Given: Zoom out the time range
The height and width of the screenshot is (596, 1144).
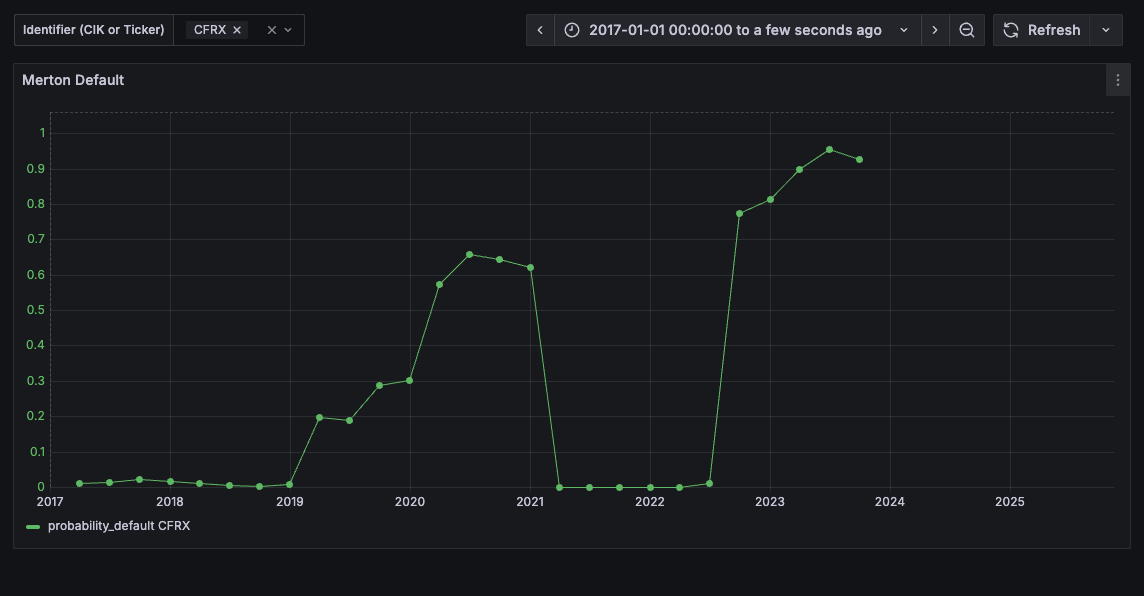Looking at the screenshot, I should [967, 30].
